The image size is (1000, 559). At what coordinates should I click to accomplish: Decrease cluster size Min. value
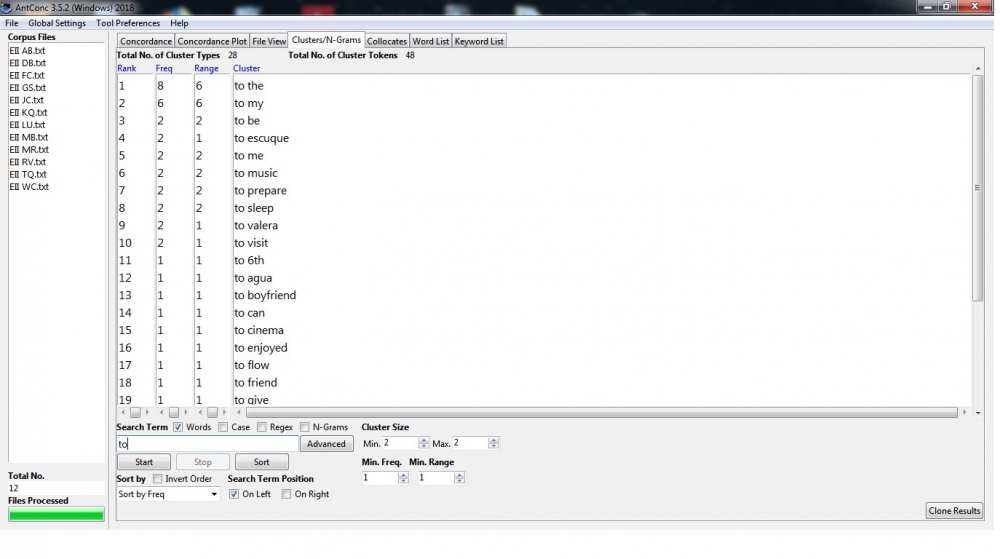(x=424, y=446)
